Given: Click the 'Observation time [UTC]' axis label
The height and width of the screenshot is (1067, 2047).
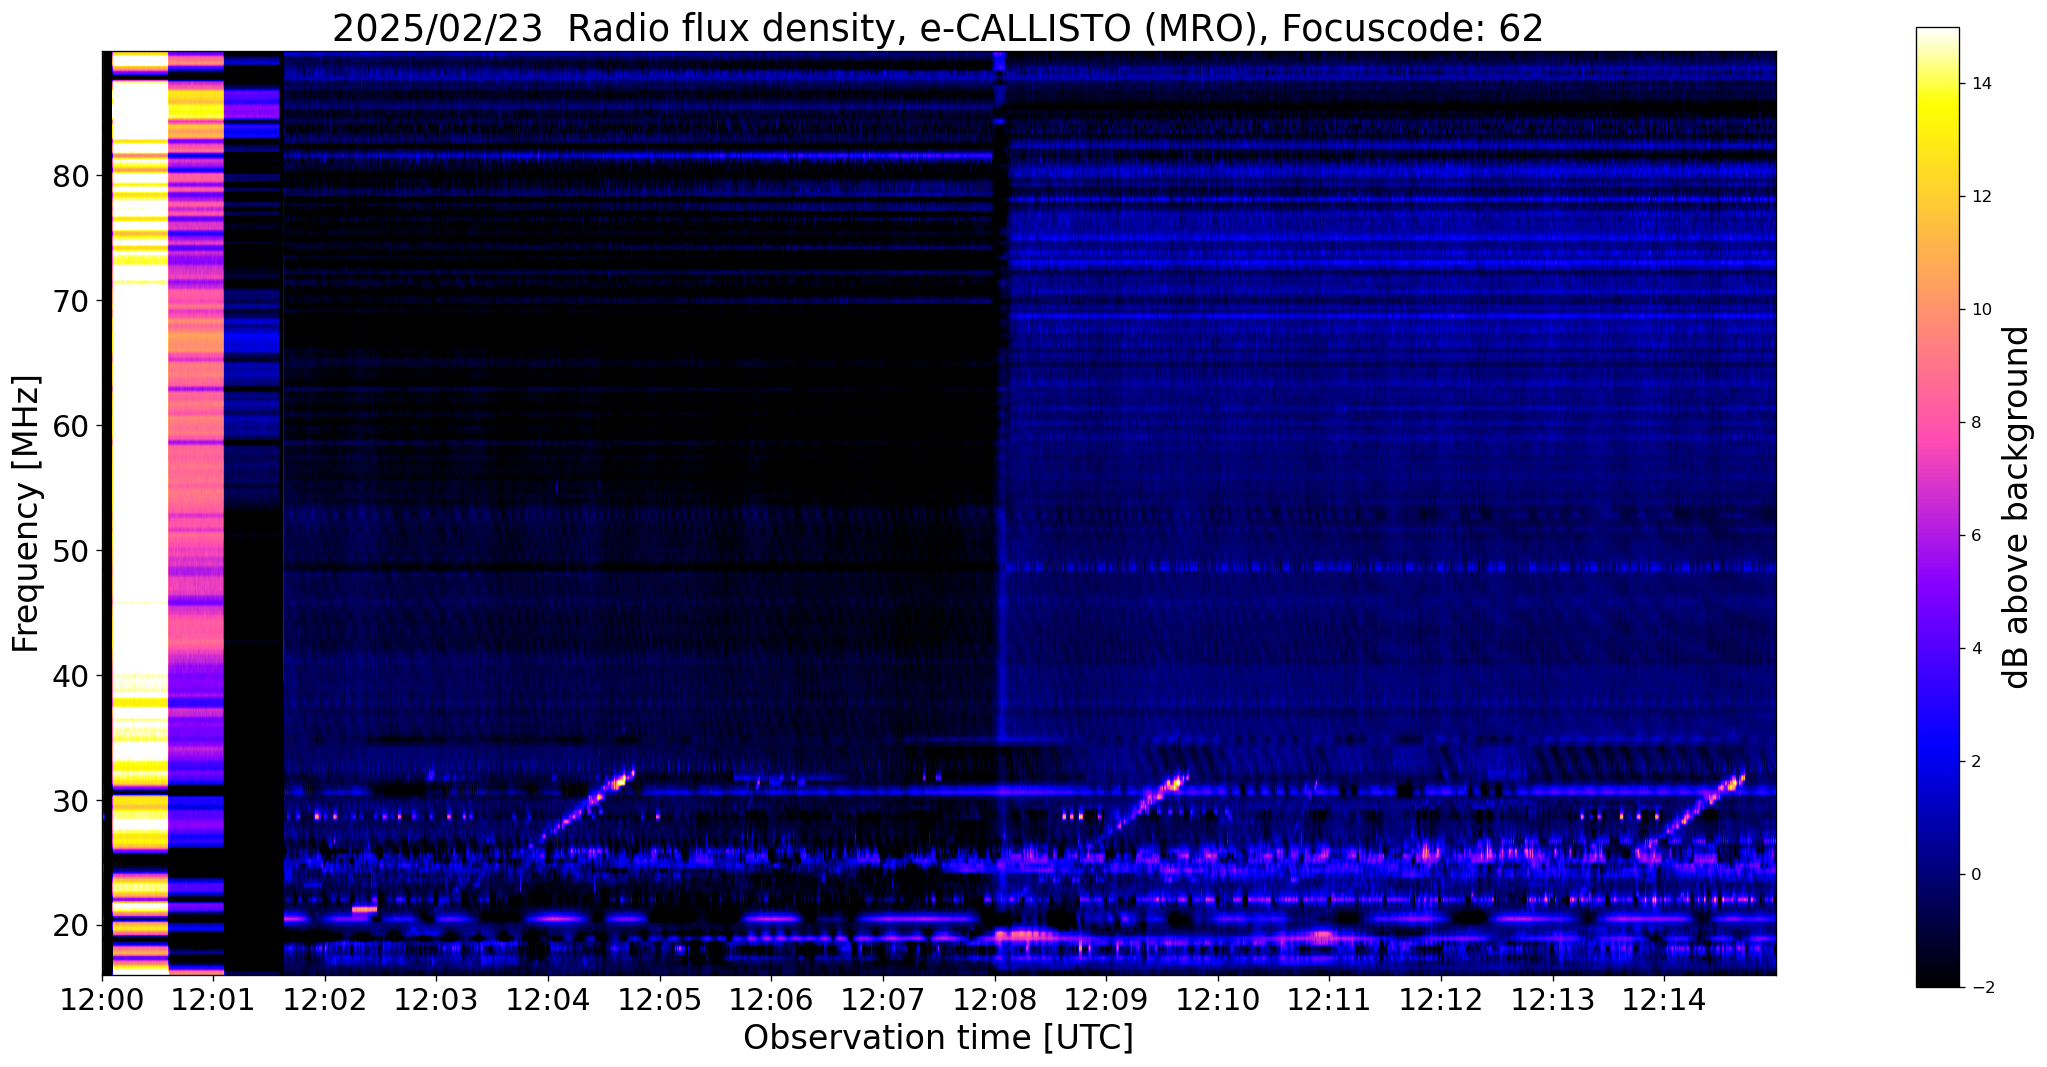Looking at the screenshot, I should (x=938, y=1038).
